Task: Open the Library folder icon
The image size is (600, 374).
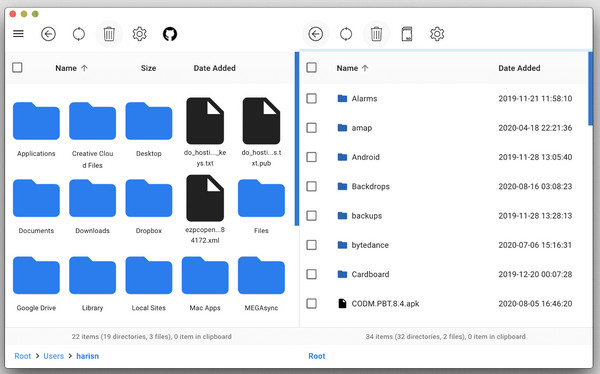Action: pyautogui.click(x=93, y=275)
